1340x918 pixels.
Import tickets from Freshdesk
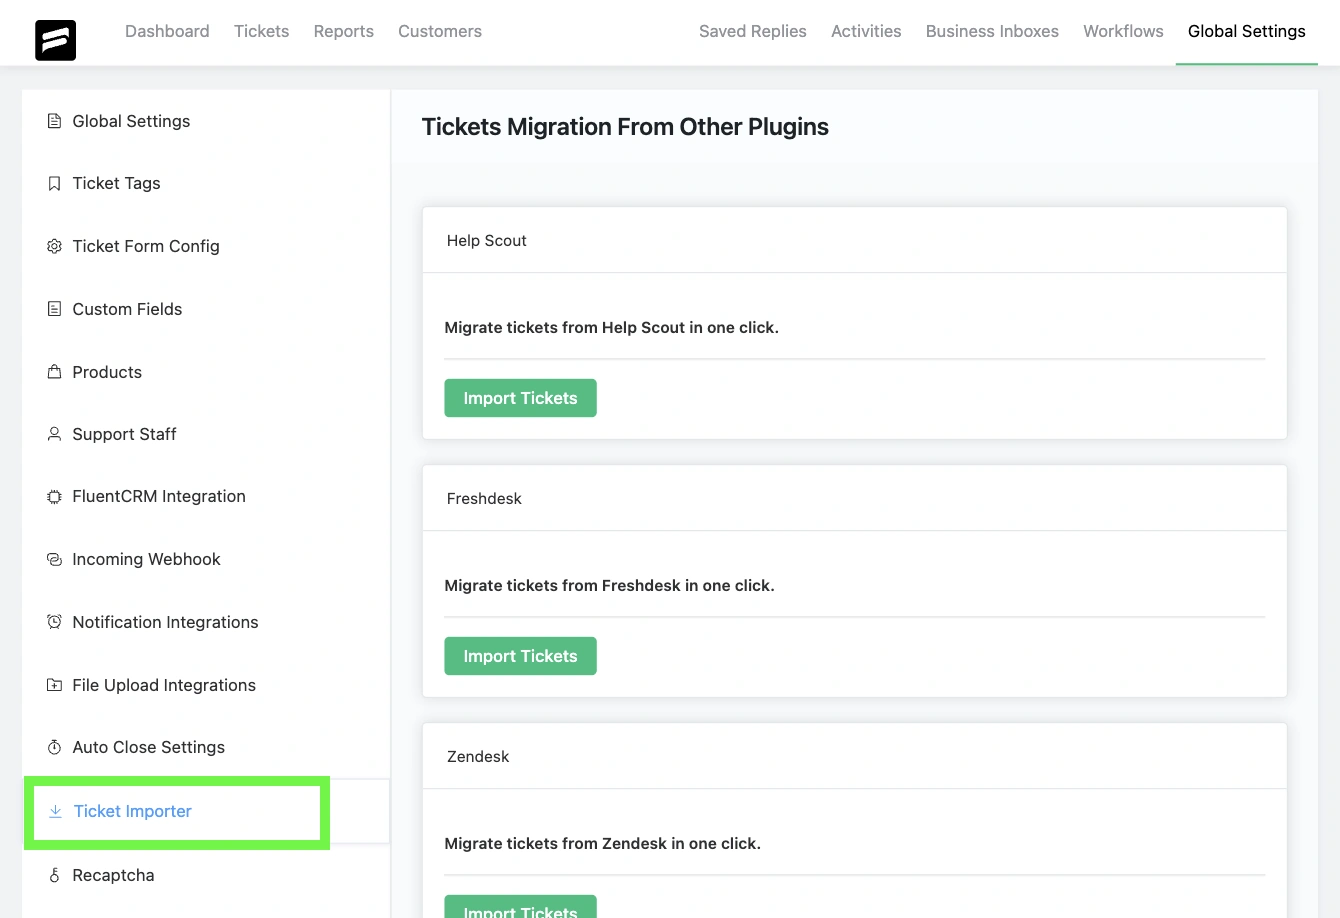(520, 656)
